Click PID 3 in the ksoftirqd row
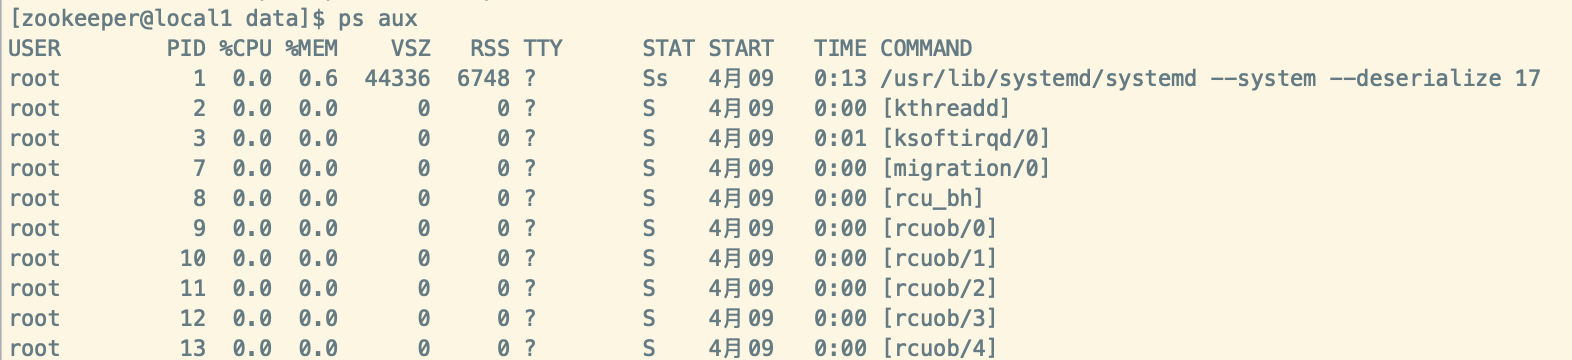This screenshot has height=360, width=1572. [199, 138]
